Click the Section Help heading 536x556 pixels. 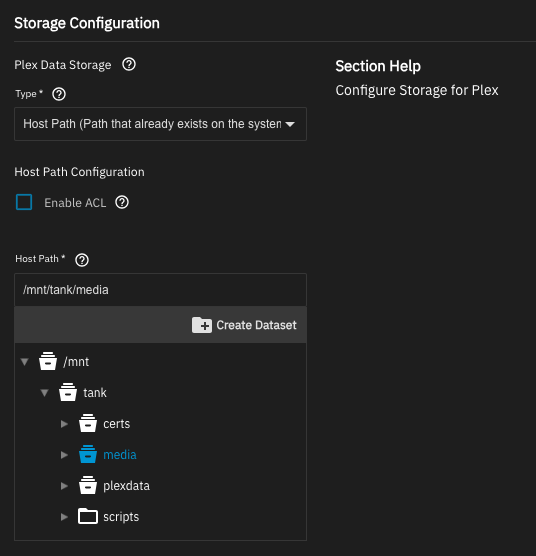tap(378, 66)
